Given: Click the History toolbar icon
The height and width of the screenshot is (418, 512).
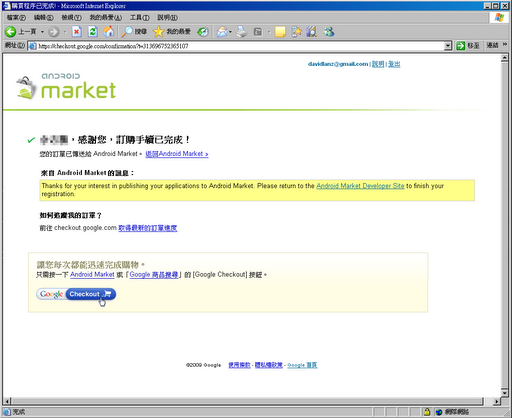Looking at the screenshot, I should (x=202, y=32).
